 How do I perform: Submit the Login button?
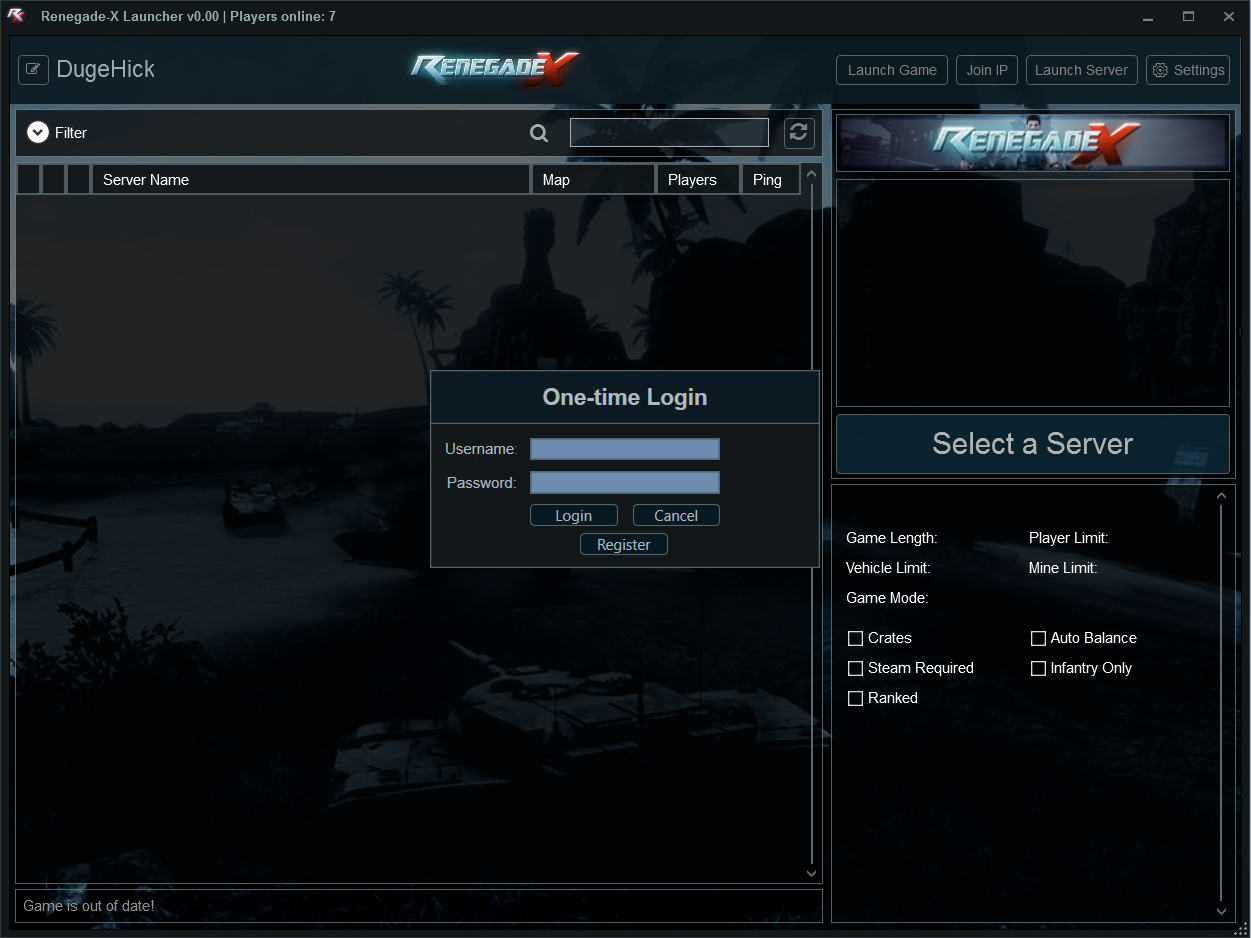tap(574, 516)
